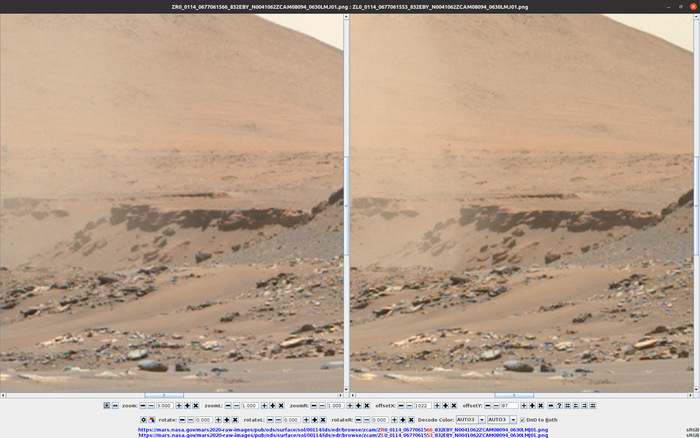Click the thin minus button for offsetY
This screenshot has width=700, height=438.
point(496,406)
